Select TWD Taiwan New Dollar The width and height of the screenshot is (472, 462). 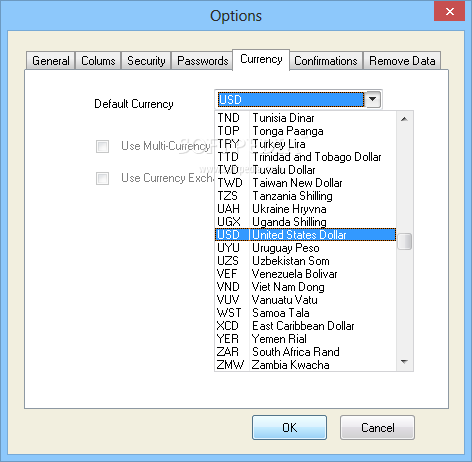coord(305,183)
